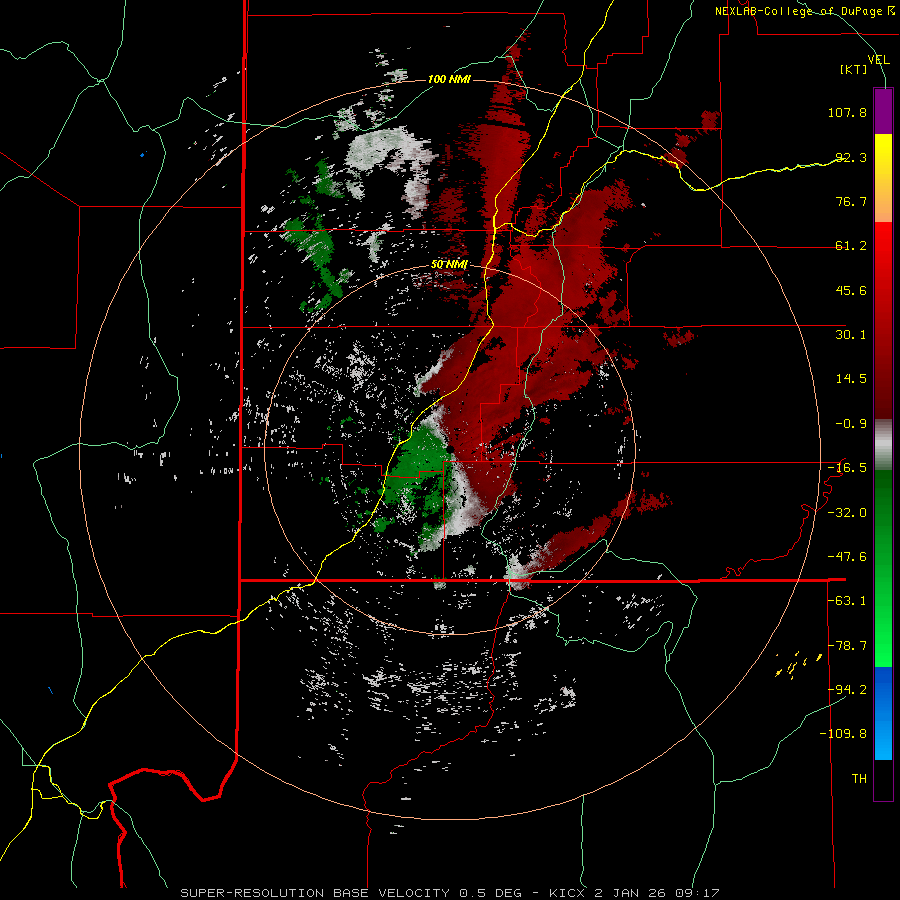The image size is (900, 900).
Task: Click the -94.2 legend value
Action: point(847,689)
